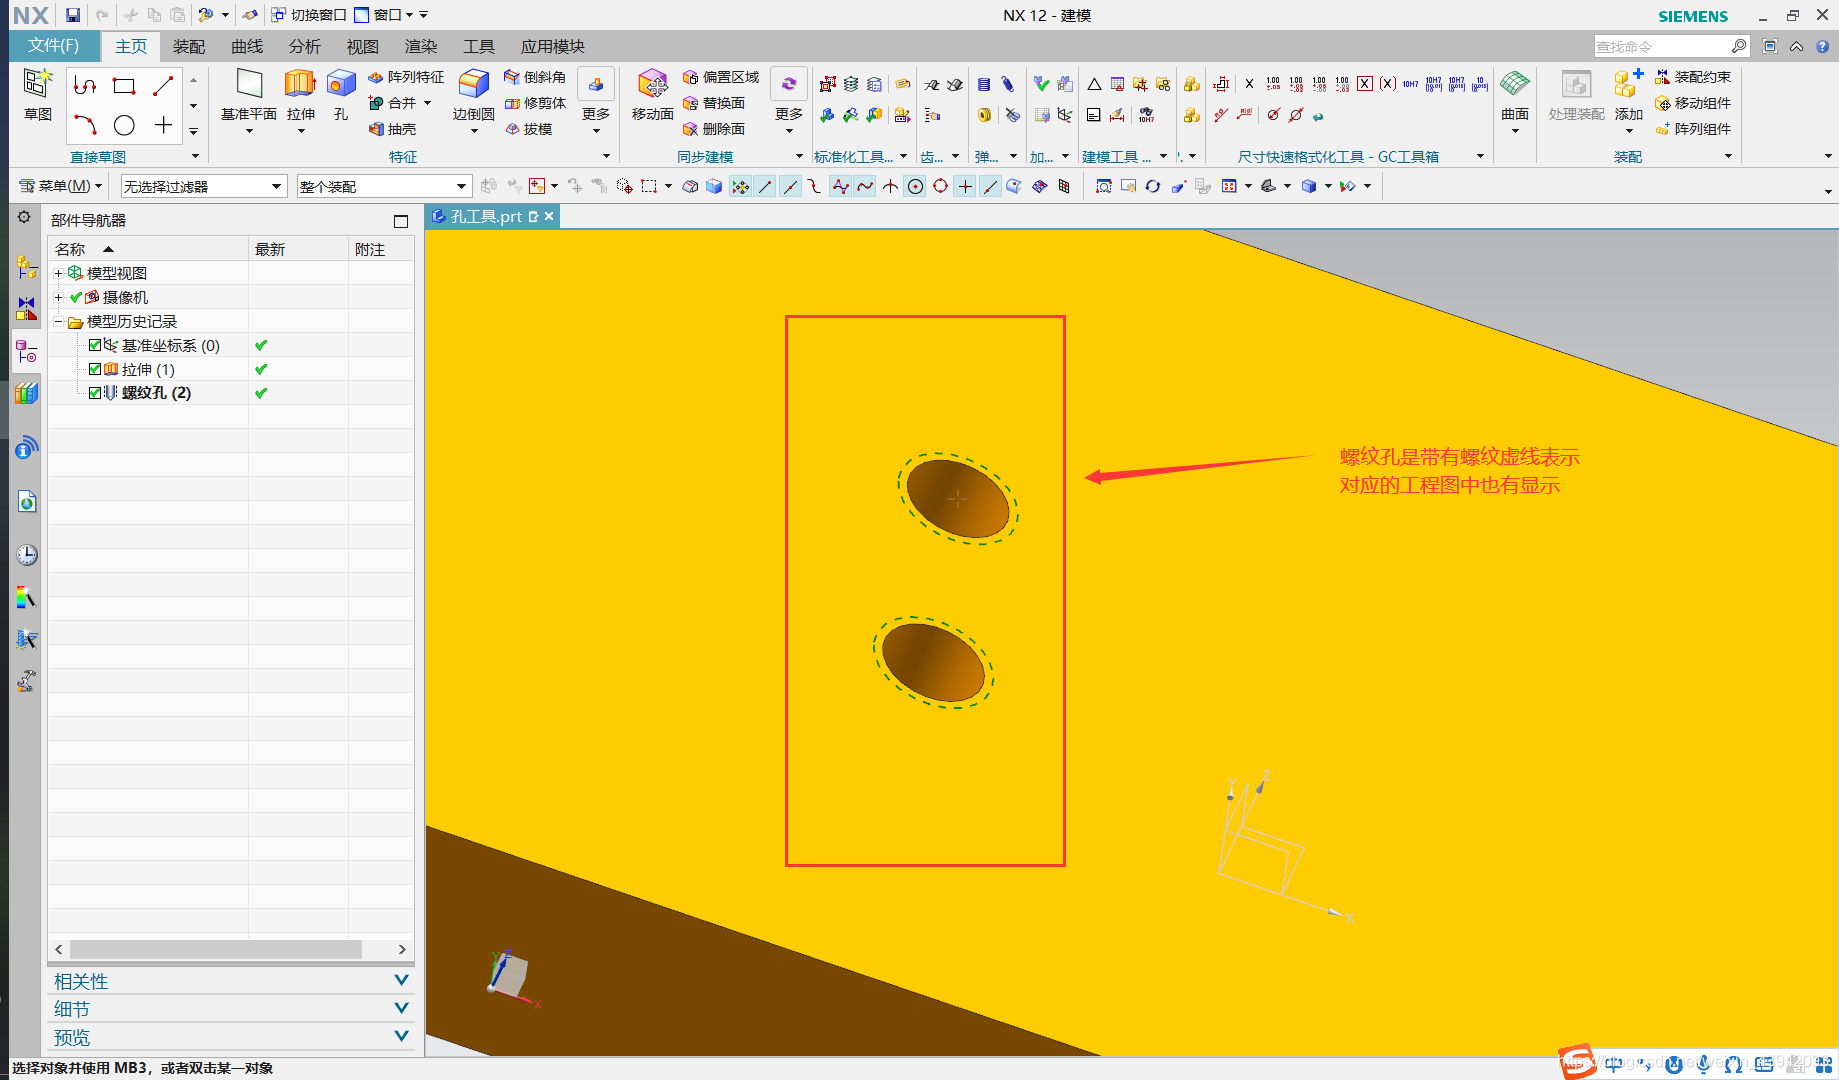Click Delete Face (删除面)
The image size is (1839, 1080).
[714, 129]
